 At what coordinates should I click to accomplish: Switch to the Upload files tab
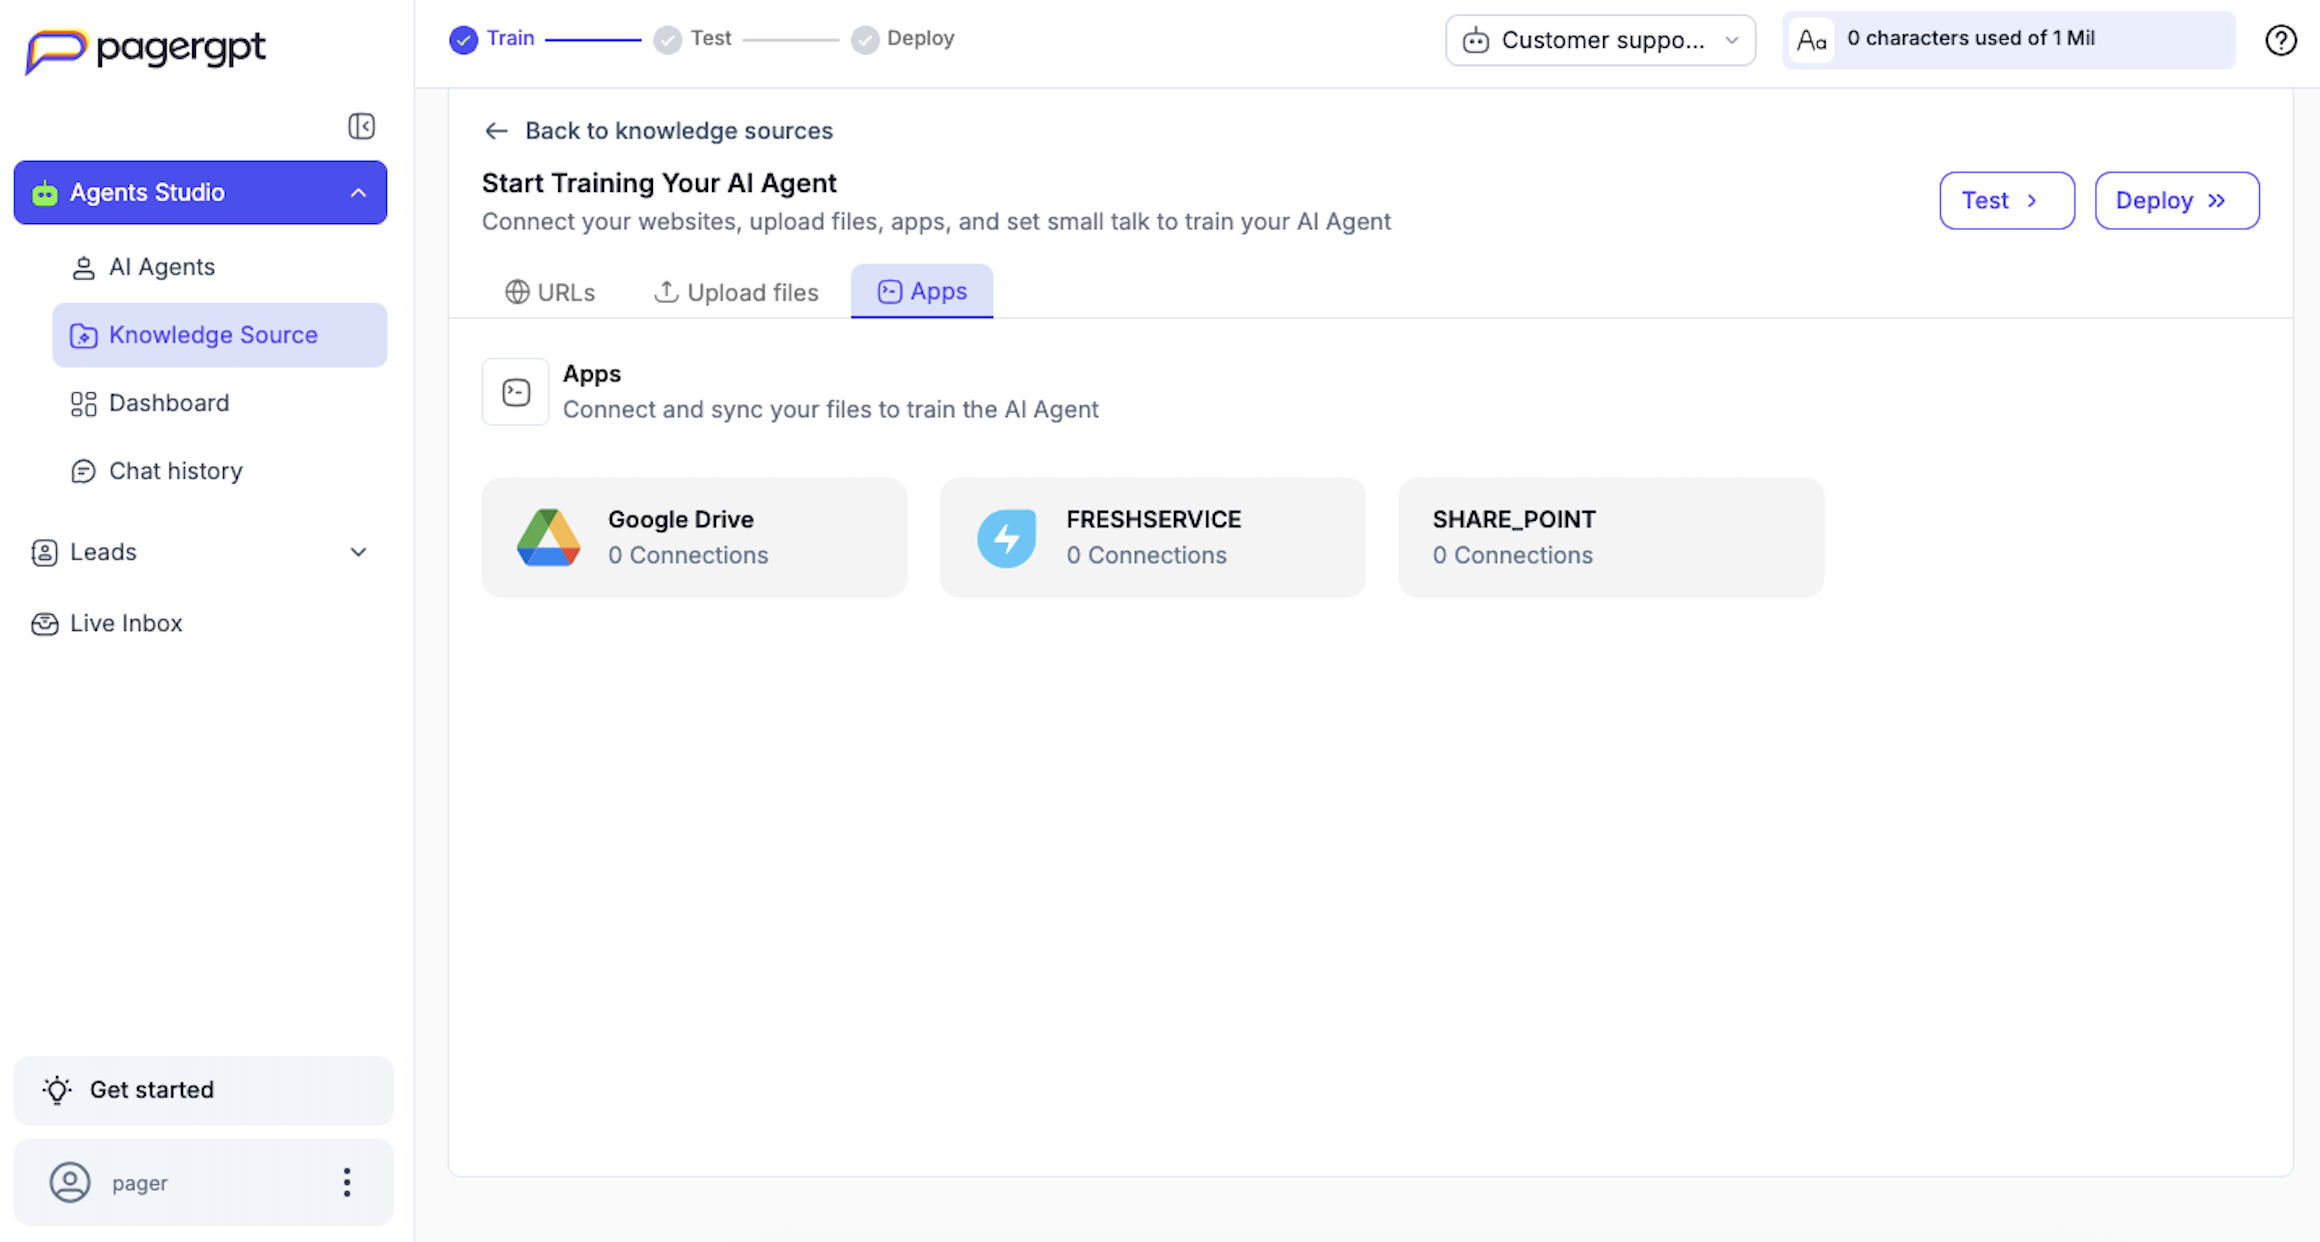tap(736, 292)
